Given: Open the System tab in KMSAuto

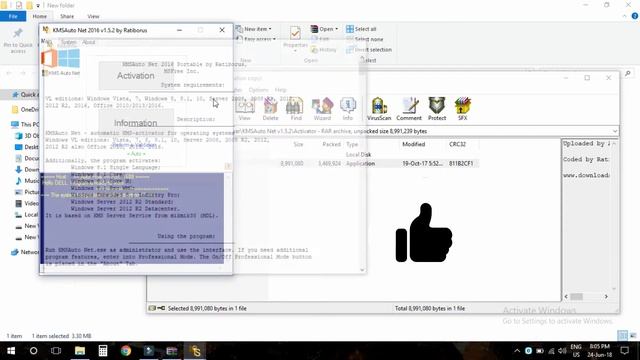Looking at the screenshot, I should coord(69,42).
